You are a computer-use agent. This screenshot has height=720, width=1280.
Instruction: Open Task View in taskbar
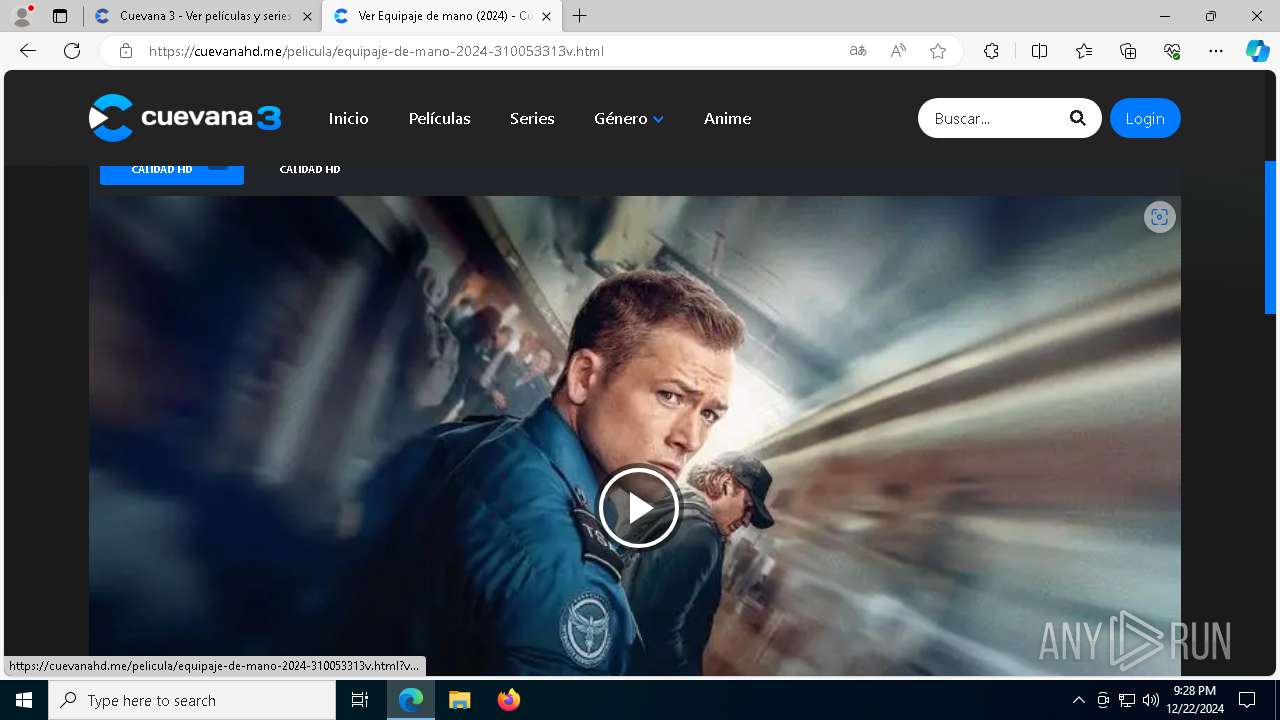click(x=360, y=700)
